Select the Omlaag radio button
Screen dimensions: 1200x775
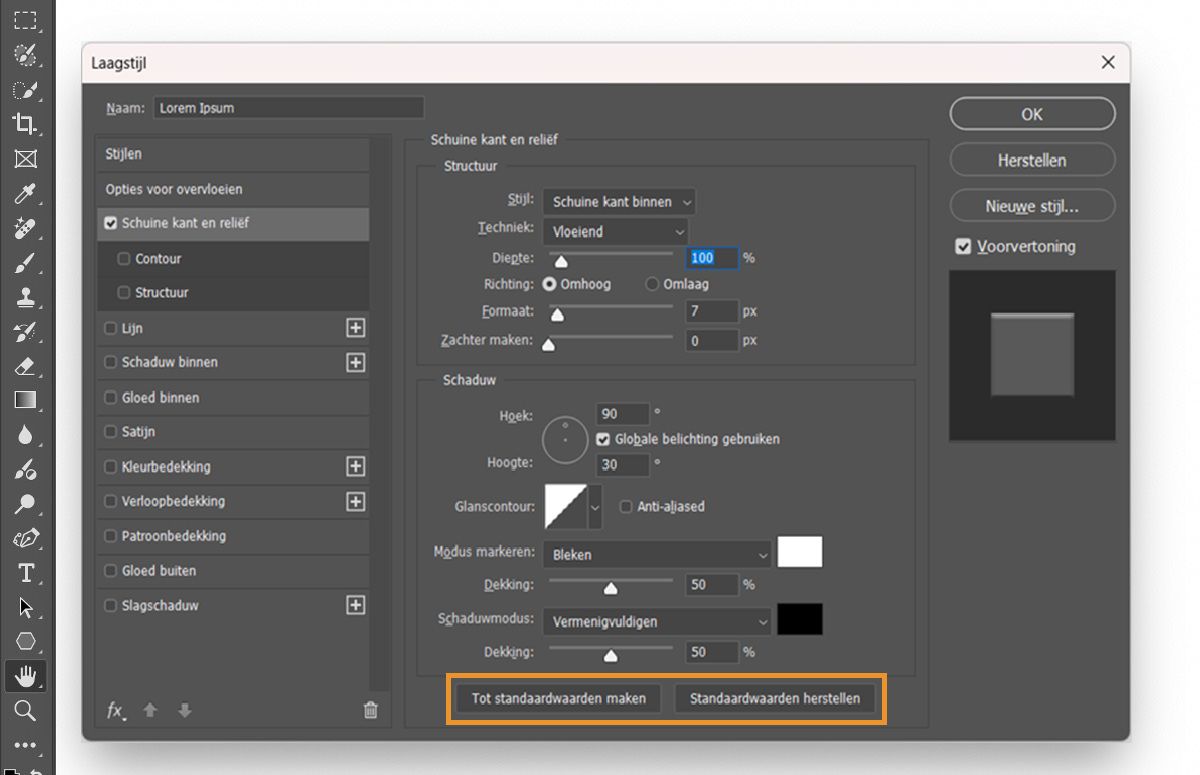pyautogui.click(x=655, y=284)
